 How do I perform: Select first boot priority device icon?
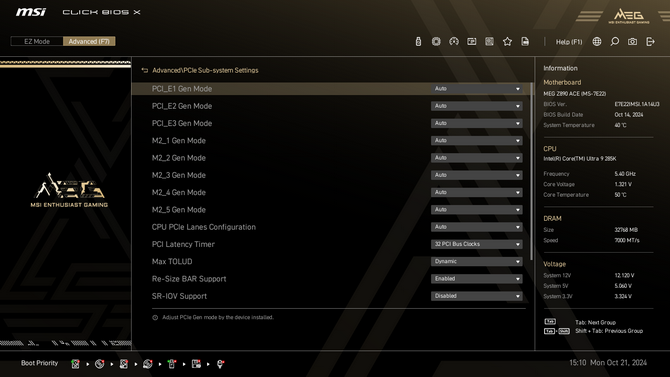pos(75,364)
